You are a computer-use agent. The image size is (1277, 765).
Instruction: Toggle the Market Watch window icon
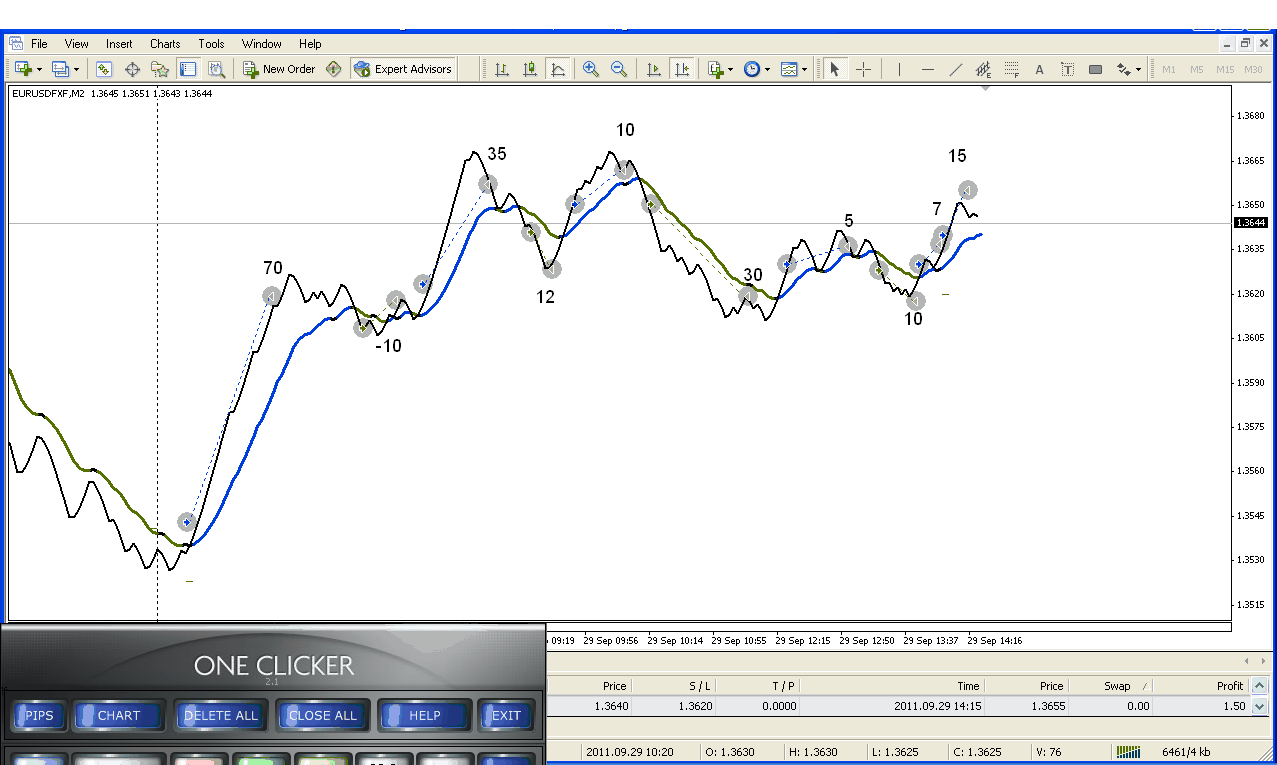104,69
